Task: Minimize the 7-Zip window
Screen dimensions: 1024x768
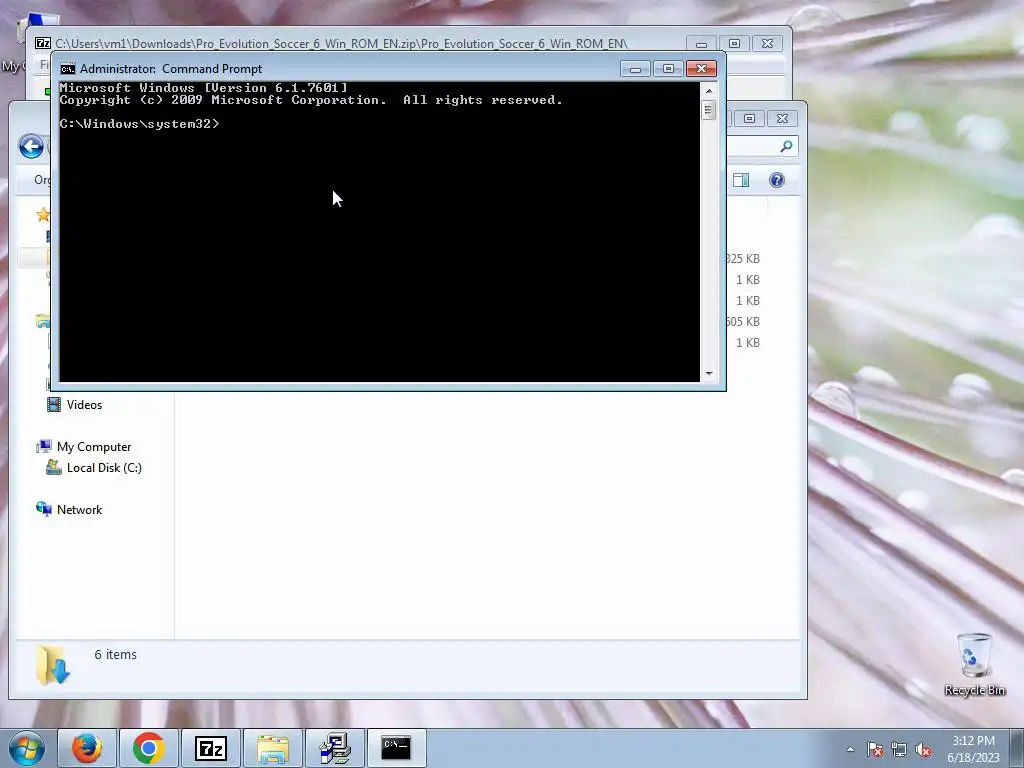Action: click(x=701, y=44)
